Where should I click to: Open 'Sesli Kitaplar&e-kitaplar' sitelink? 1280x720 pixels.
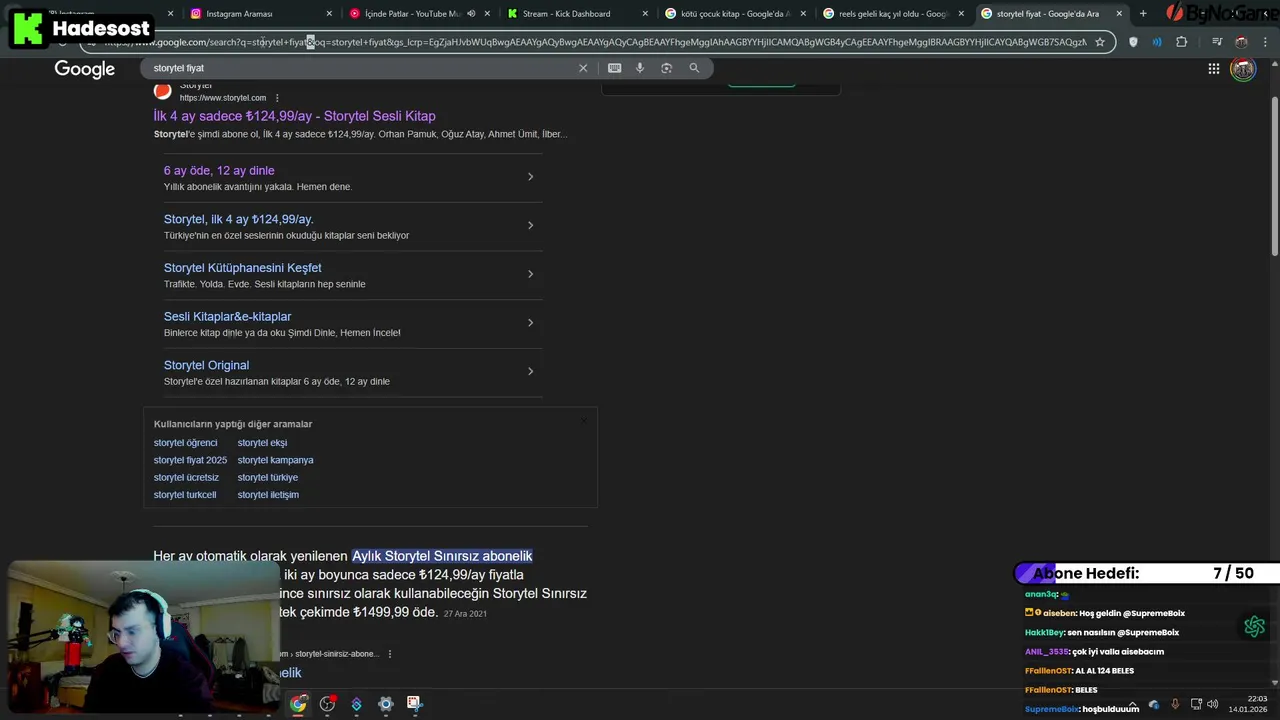click(228, 317)
